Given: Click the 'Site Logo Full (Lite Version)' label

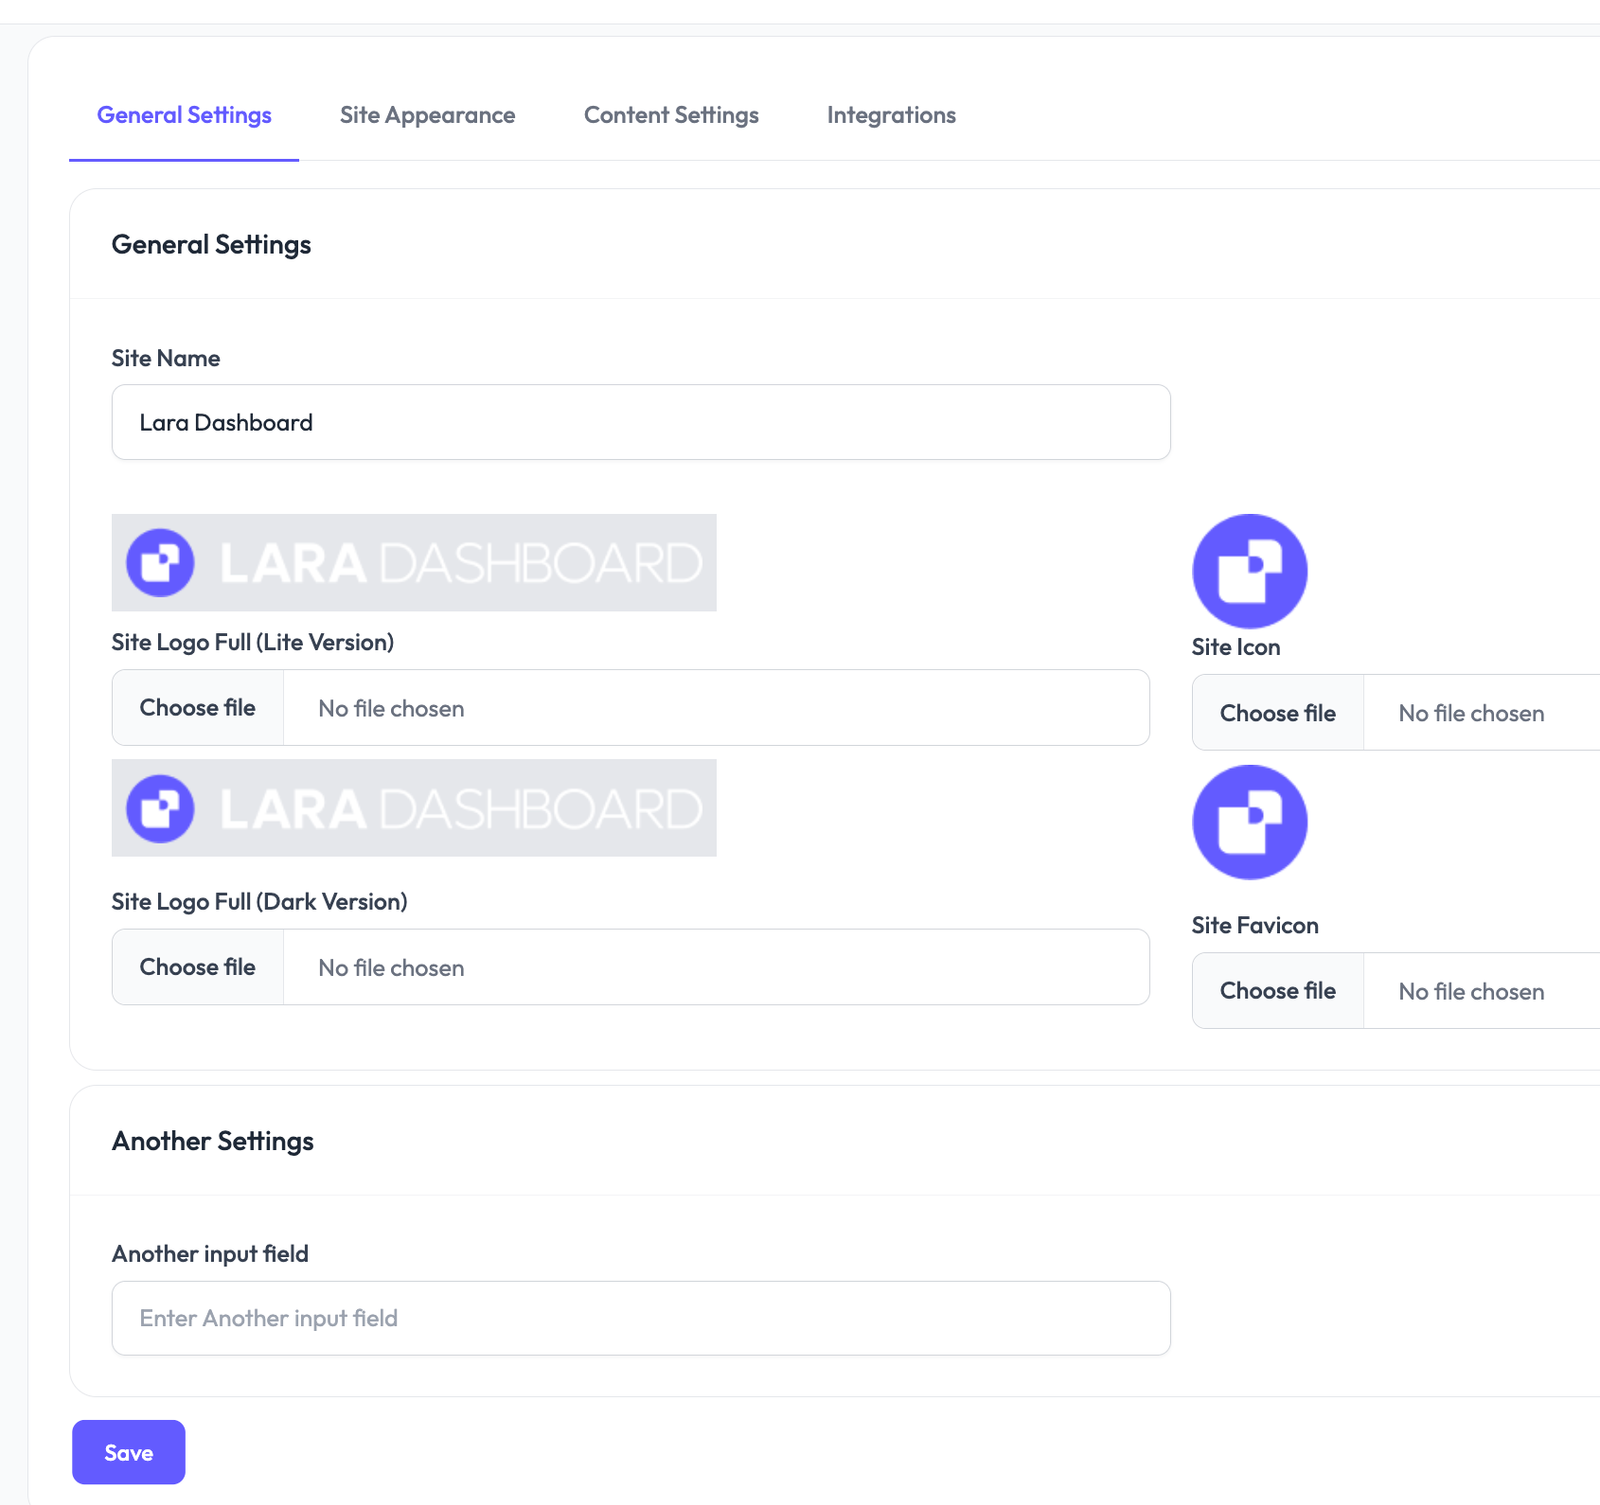Looking at the screenshot, I should click(x=253, y=642).
